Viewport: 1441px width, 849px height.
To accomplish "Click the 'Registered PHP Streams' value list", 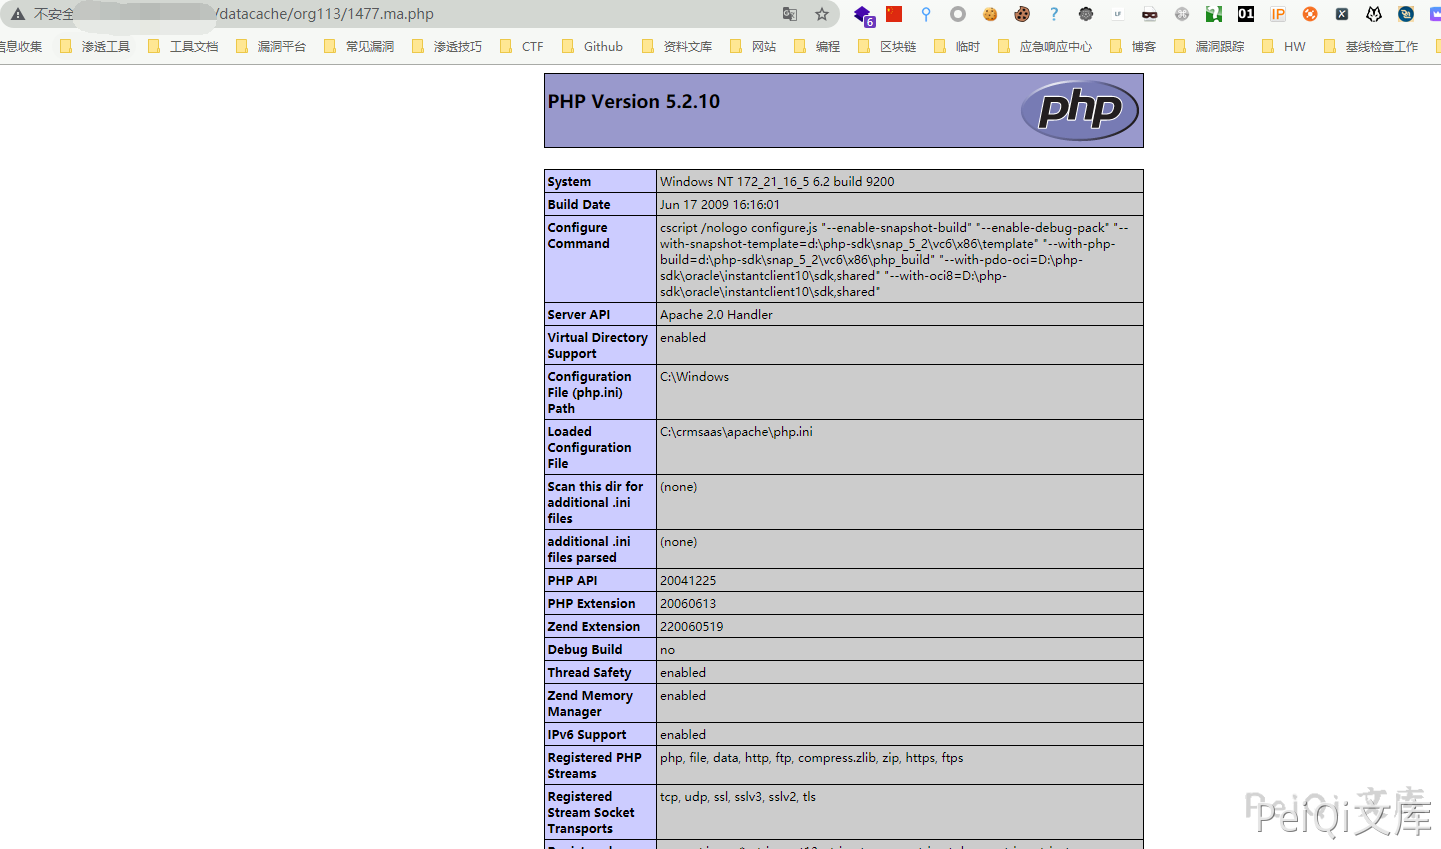I will pos(811,757).
